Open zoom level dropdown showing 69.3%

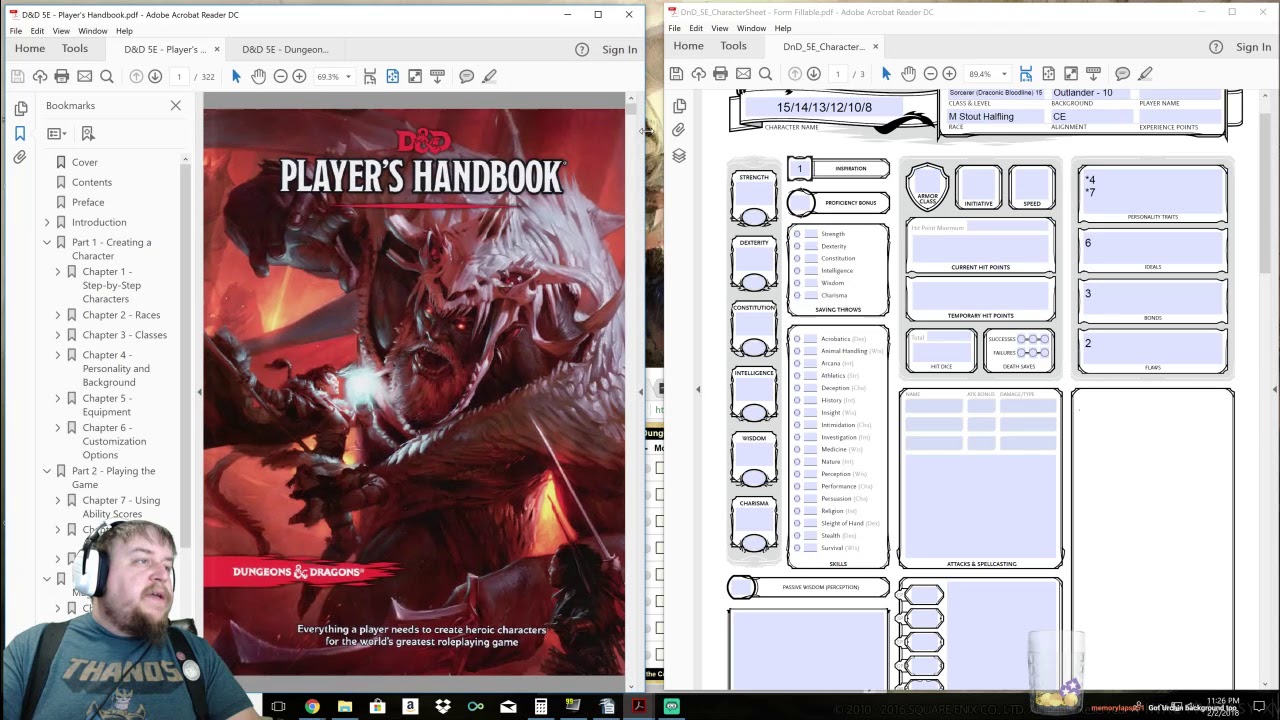pos(348,77)
